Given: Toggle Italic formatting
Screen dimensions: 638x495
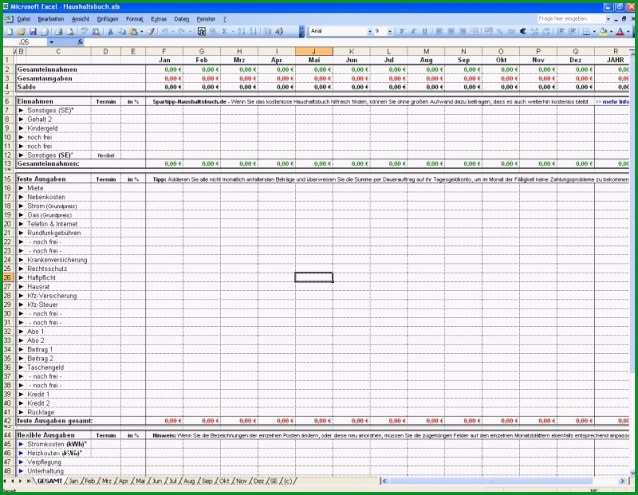Looking at the screenshot, I should (x=413, y=31).
